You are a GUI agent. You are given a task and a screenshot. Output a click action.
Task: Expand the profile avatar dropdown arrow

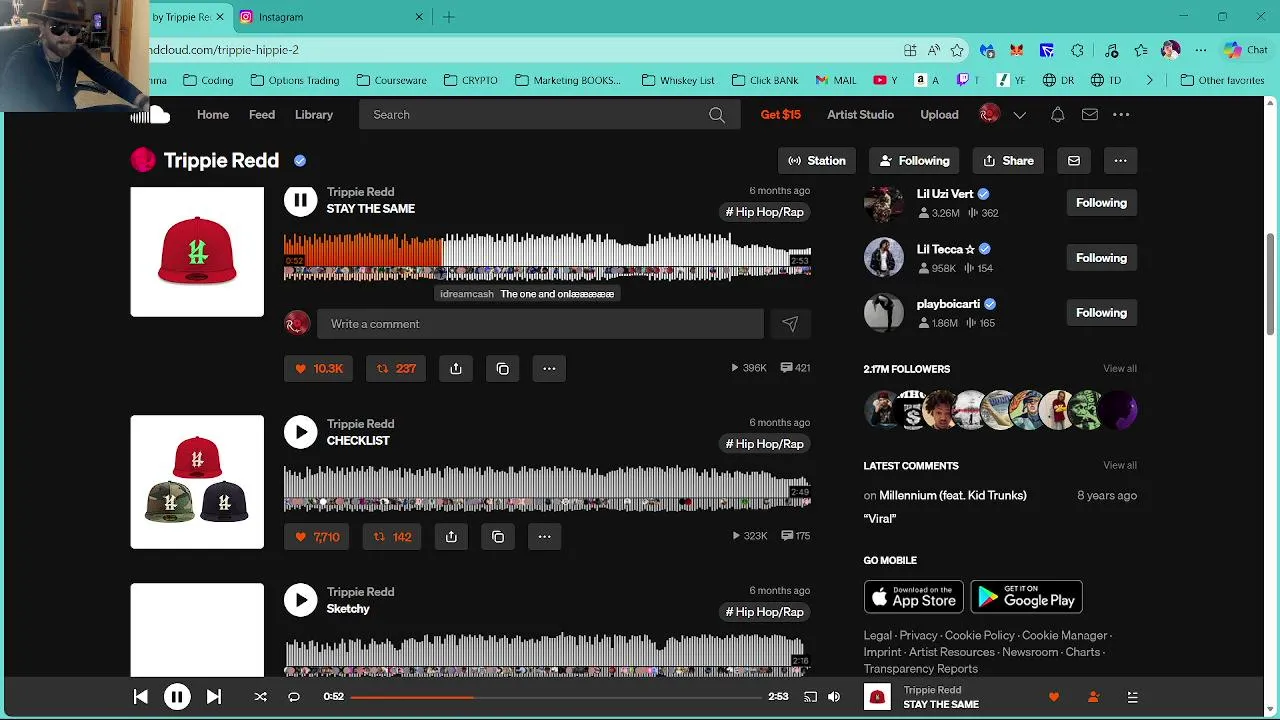[1020, 115]
